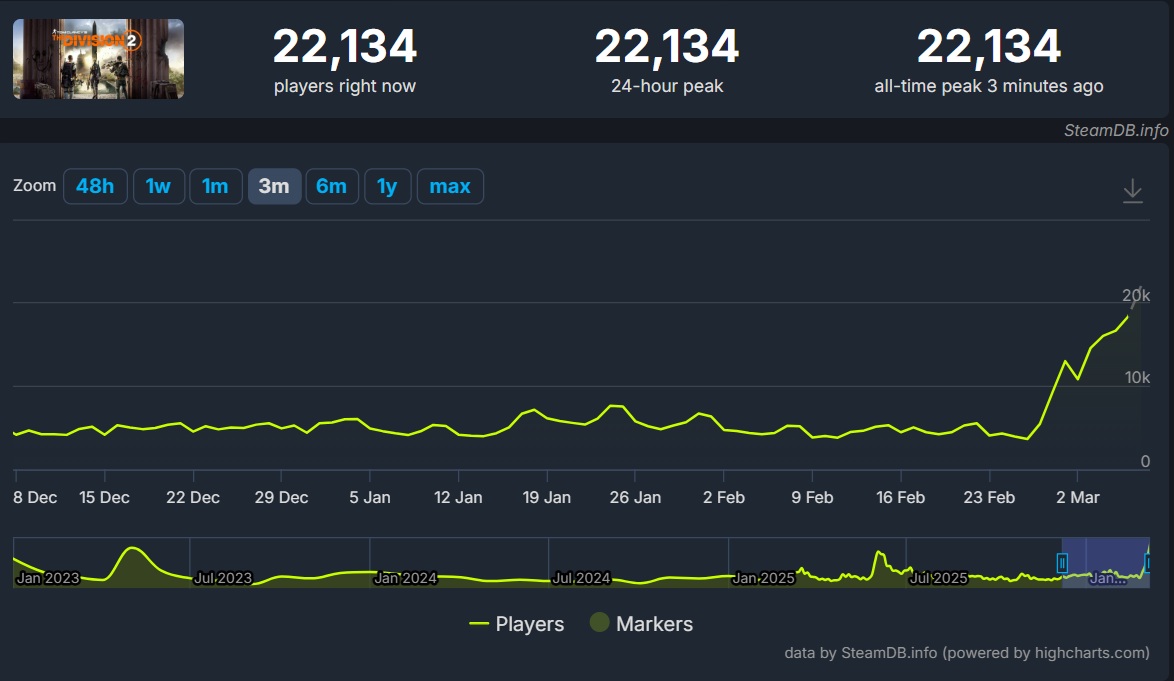Click the all-time peak player count

988,46
